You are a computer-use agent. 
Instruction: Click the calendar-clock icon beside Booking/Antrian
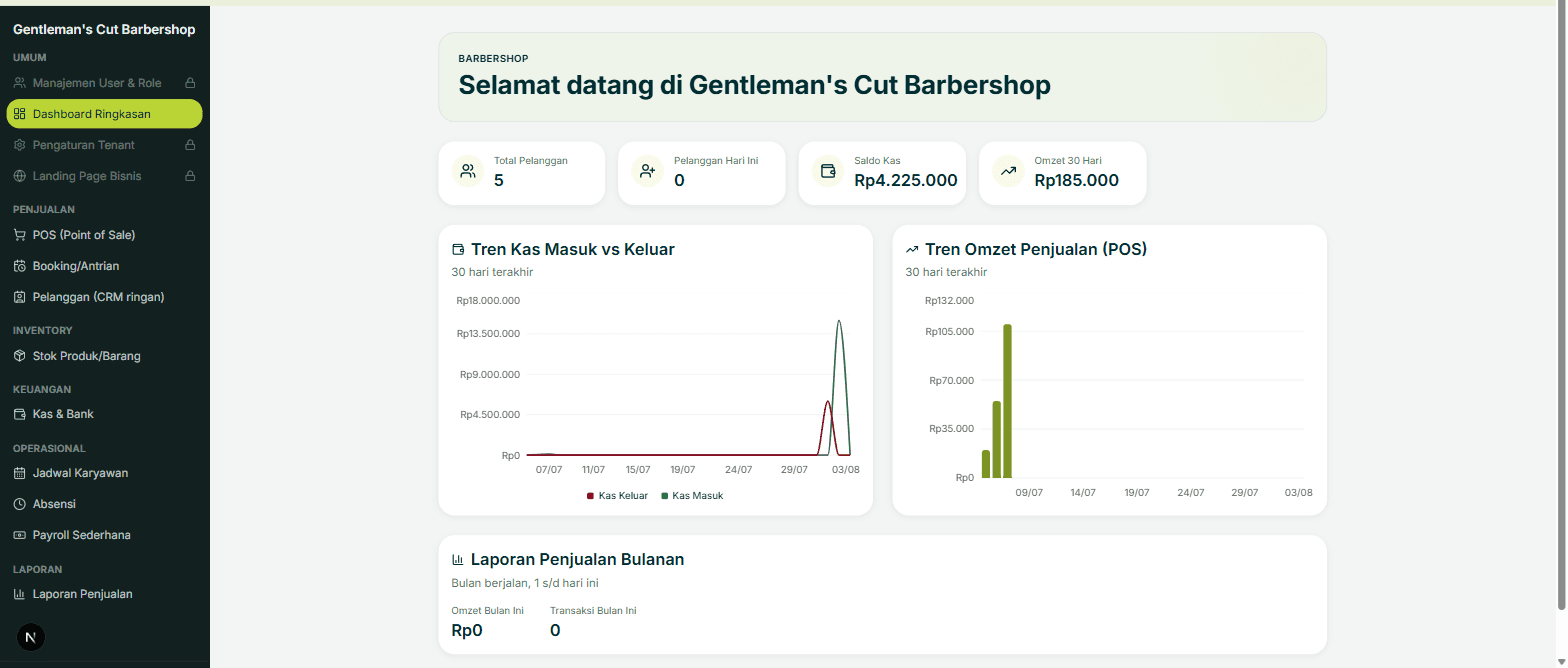(x=20, y=266)
